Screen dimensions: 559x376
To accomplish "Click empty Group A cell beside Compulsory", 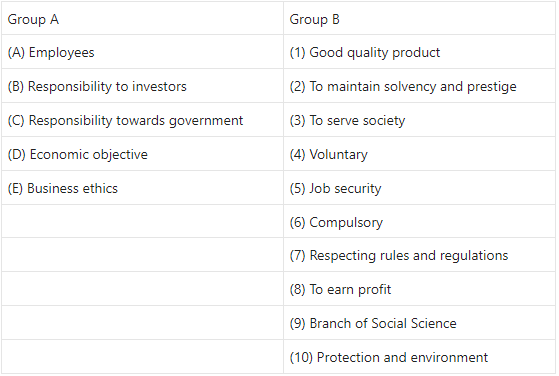I will pos(142,222).
